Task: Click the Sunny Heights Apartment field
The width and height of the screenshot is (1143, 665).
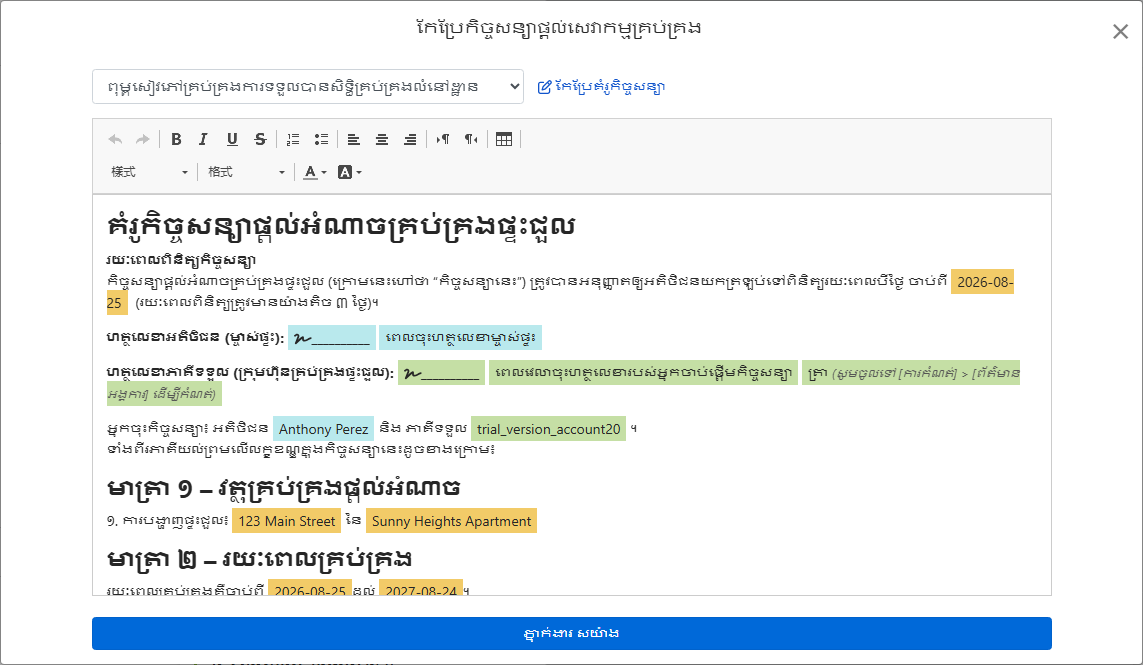Action: pyautogui.click(x=451, y=521)
